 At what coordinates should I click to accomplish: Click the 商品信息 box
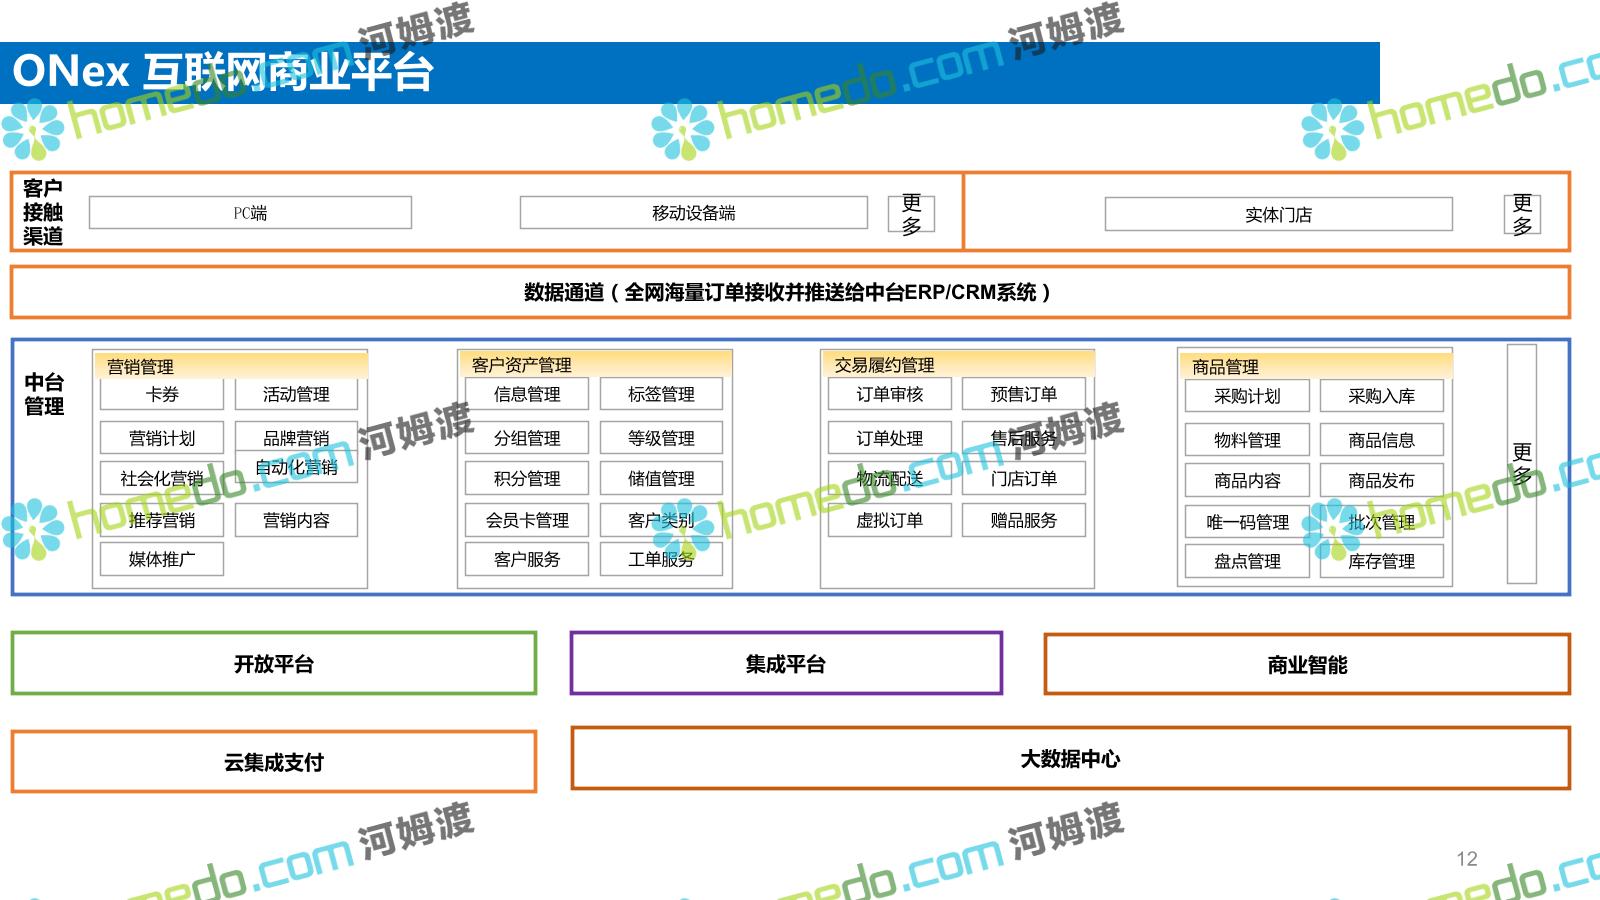pyautogui.click(x=1382, y=440)
